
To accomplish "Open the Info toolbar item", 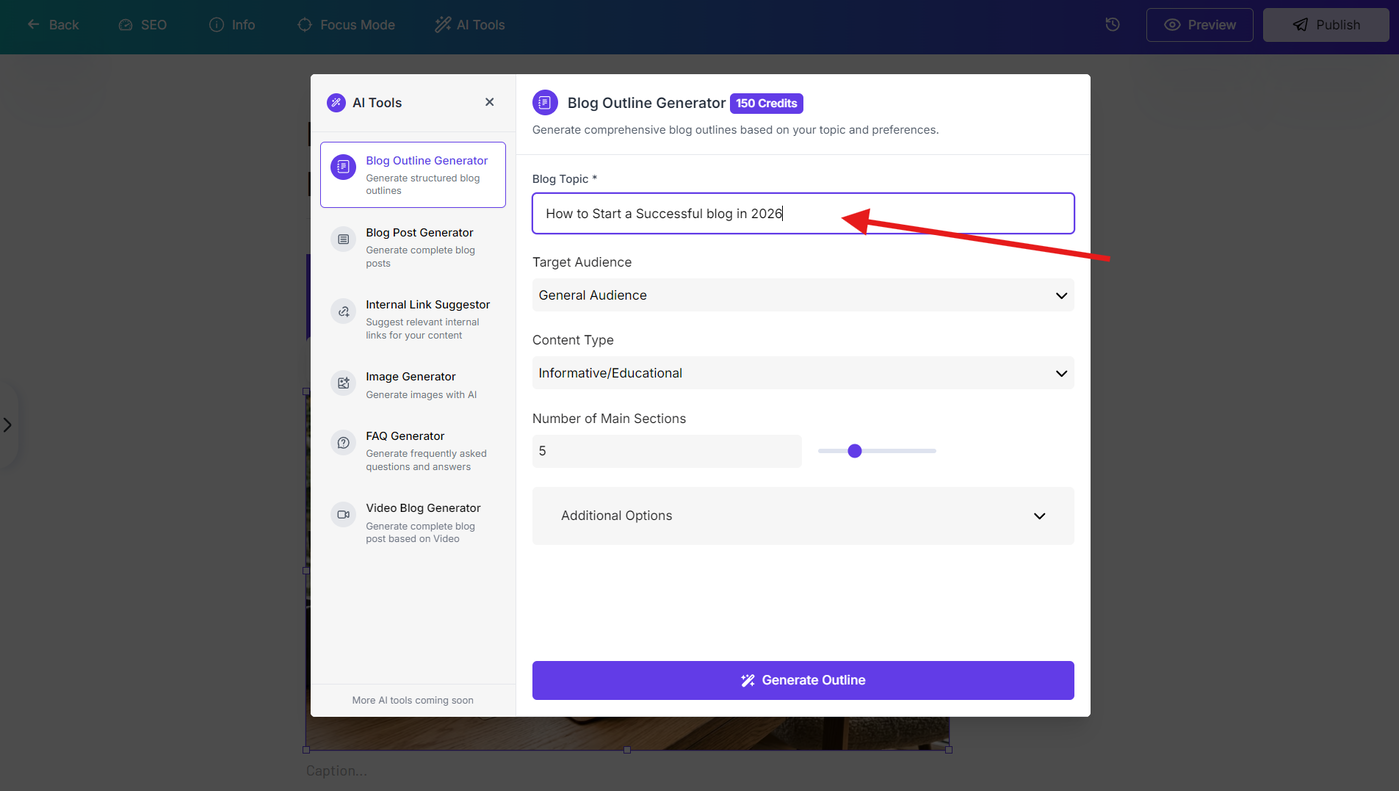I will point(232,24).
